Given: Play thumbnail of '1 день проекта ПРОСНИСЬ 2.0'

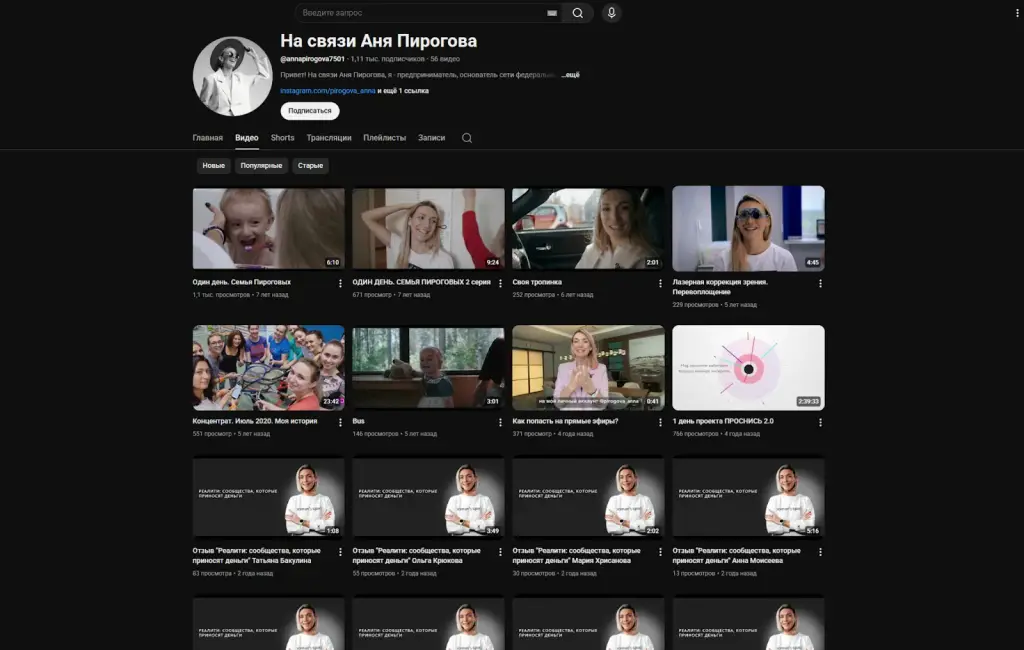Looking at the screenshot, I should pos(748,368).
